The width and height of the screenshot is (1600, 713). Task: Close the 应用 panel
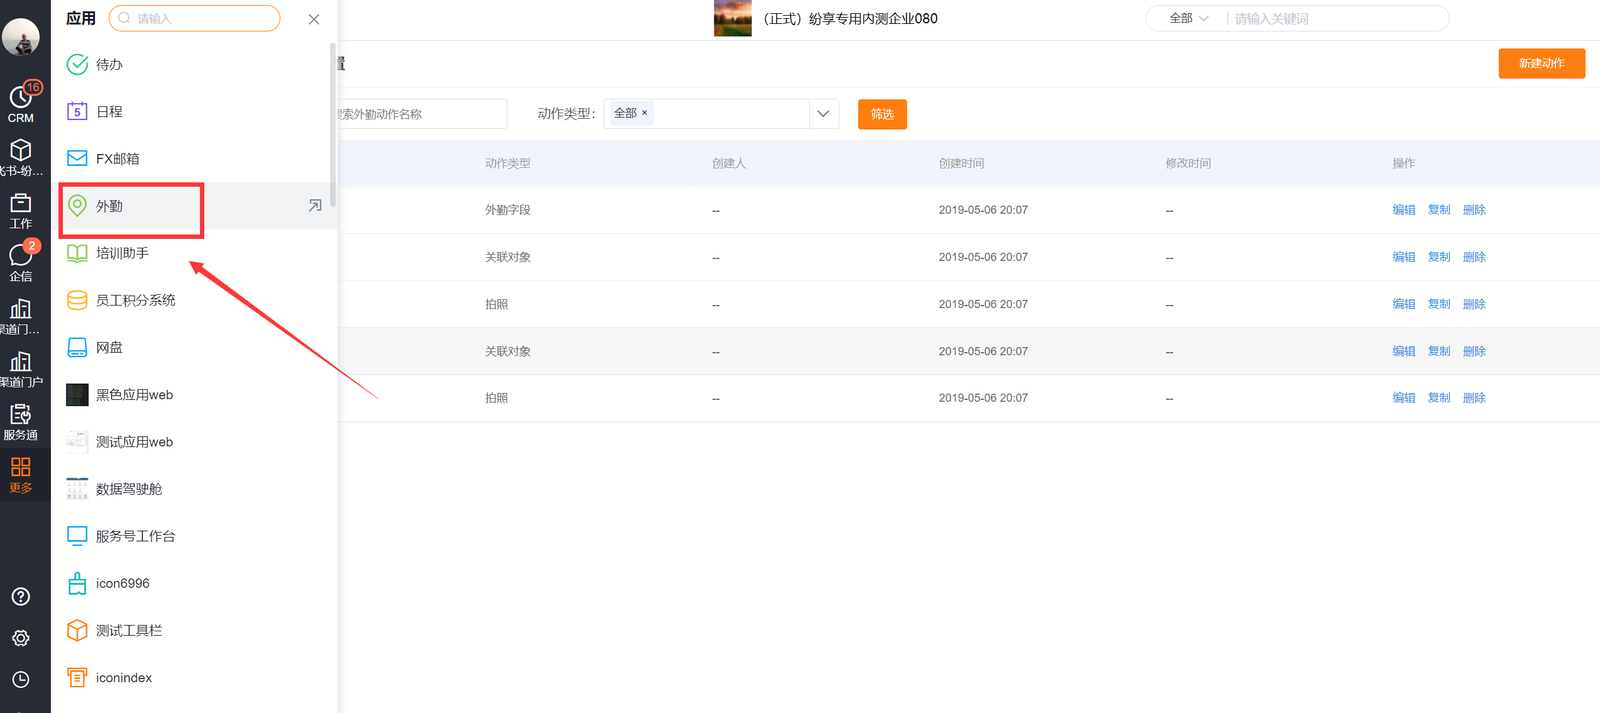click(314, 19)
